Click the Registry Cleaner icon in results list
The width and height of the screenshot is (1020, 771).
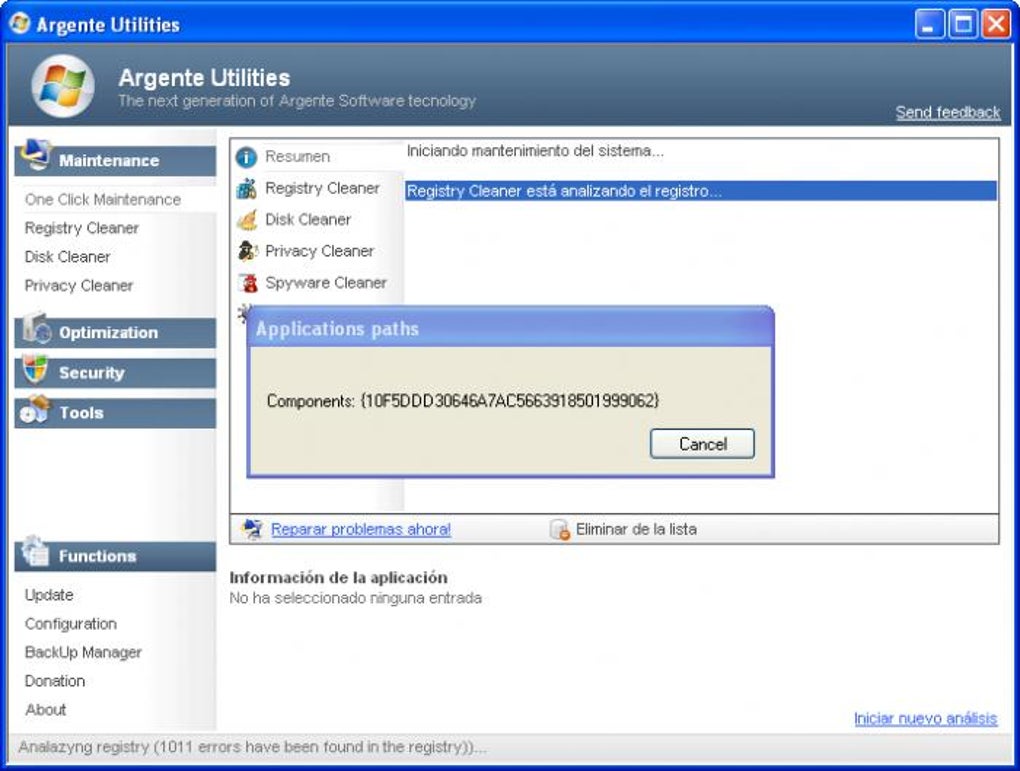point(247,189)
